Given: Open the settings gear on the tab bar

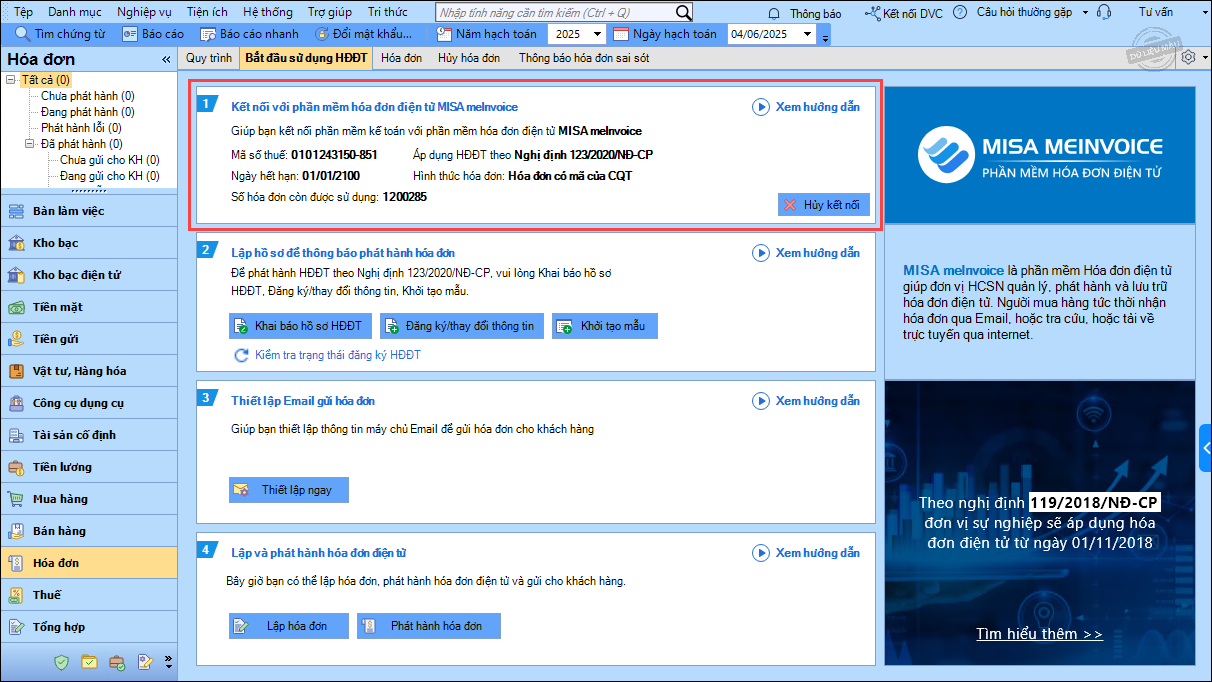Looking at the screenshot, I should [x=1188, y=58].
